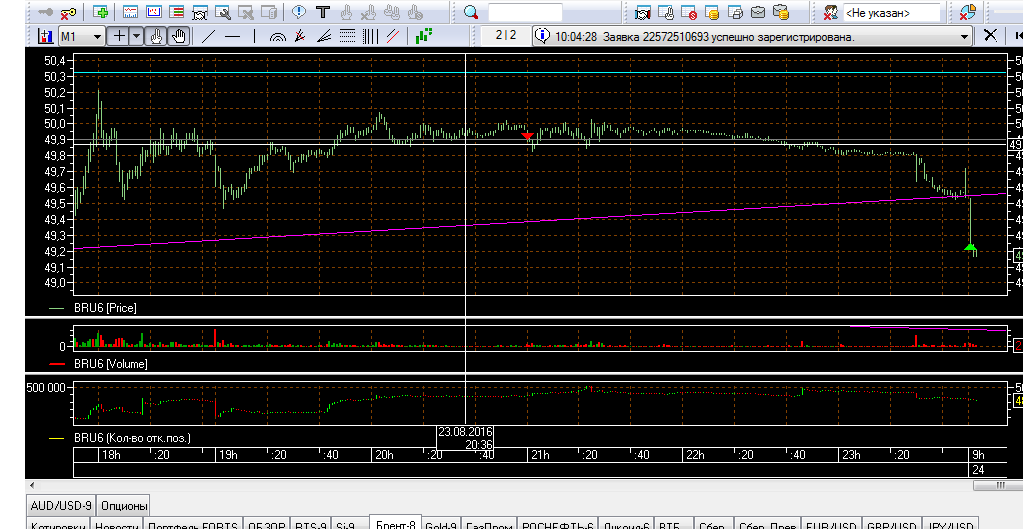Click the 'BRU6 [Price]' legend label
The image size is (1023, 529).
tap(105, 308)
